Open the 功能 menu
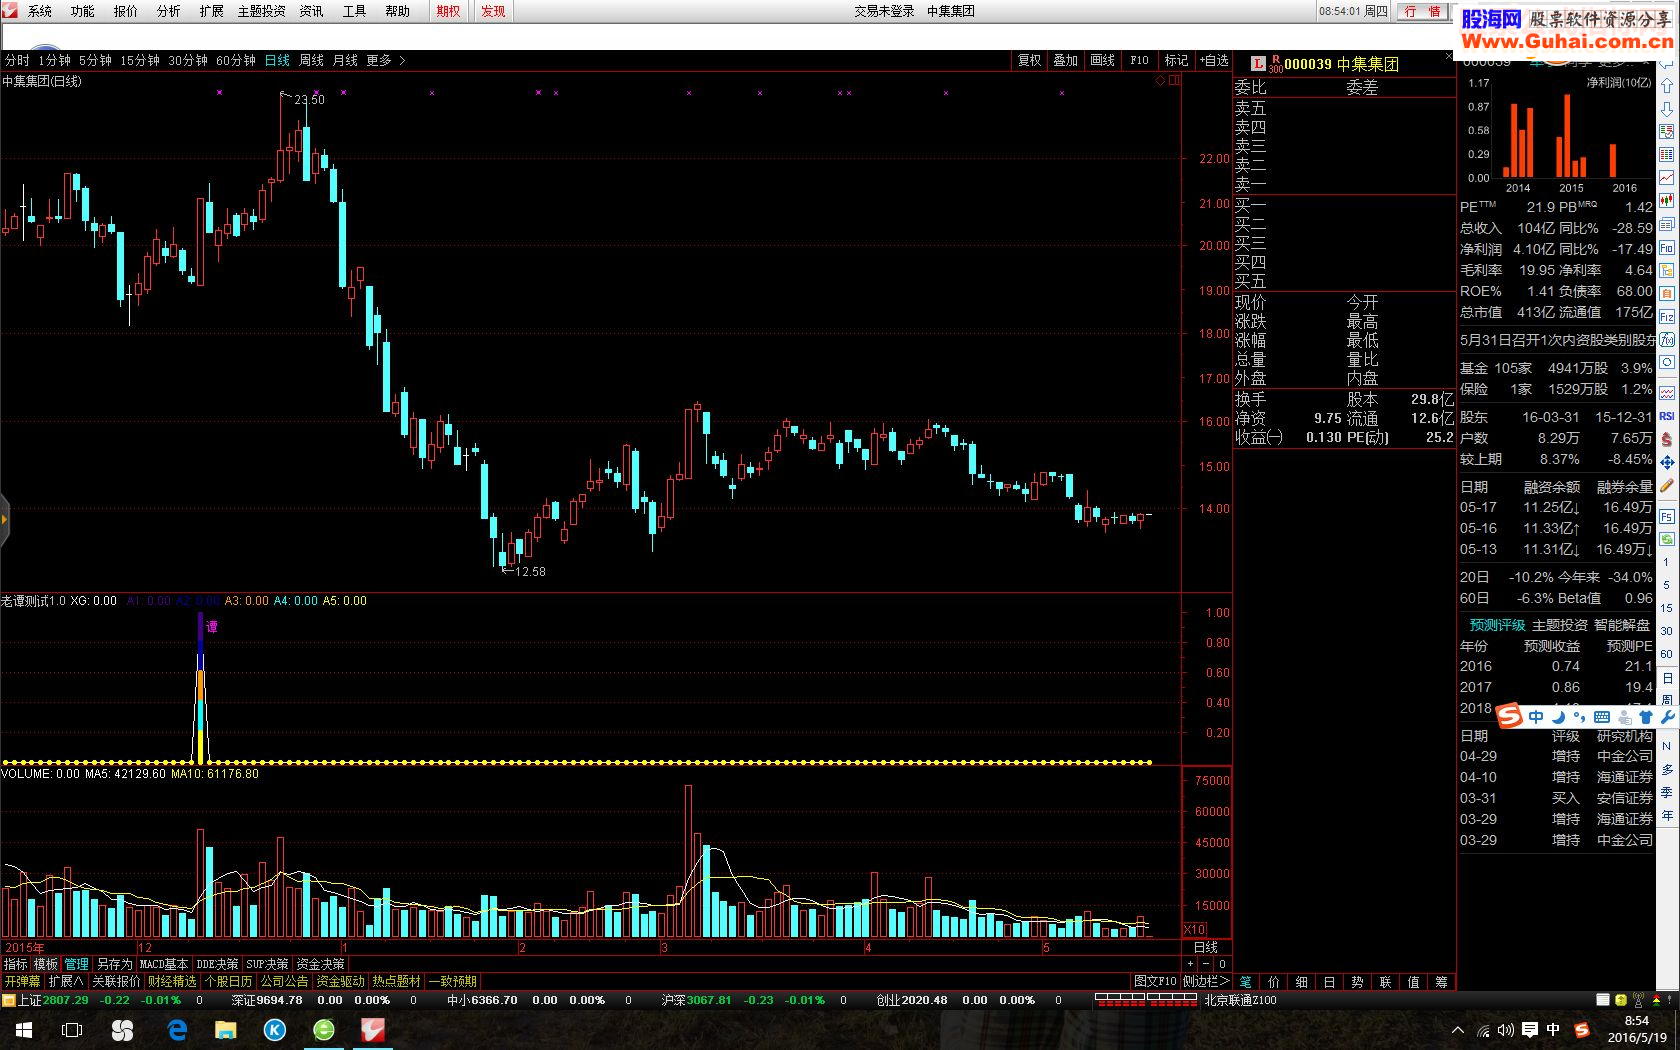Image resolution: width=1680 pixels, height=1050 pixels. (83, 11)
